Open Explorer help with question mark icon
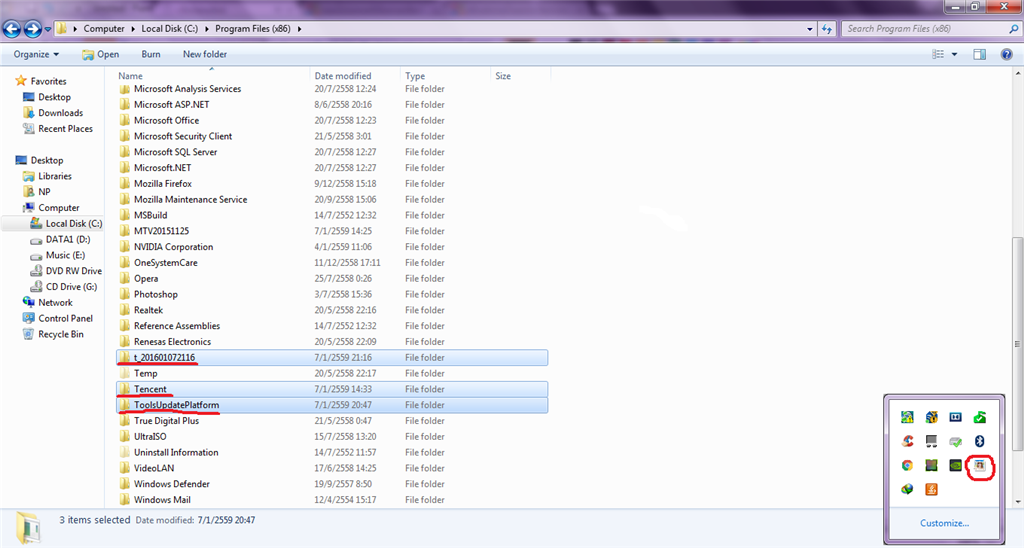Screen dimensions: 1024x548 (x=1006, y=54)
